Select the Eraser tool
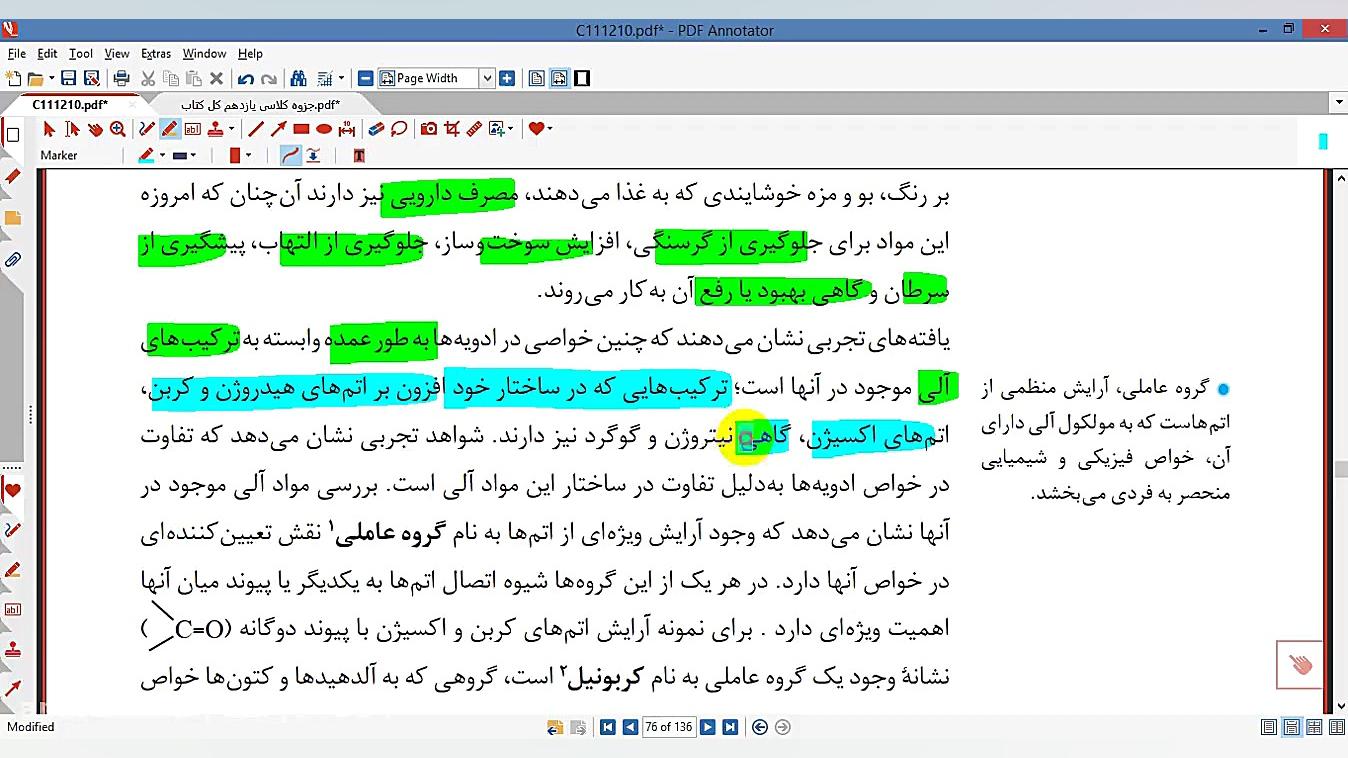 pyautogui.click(x=376, y=129)
